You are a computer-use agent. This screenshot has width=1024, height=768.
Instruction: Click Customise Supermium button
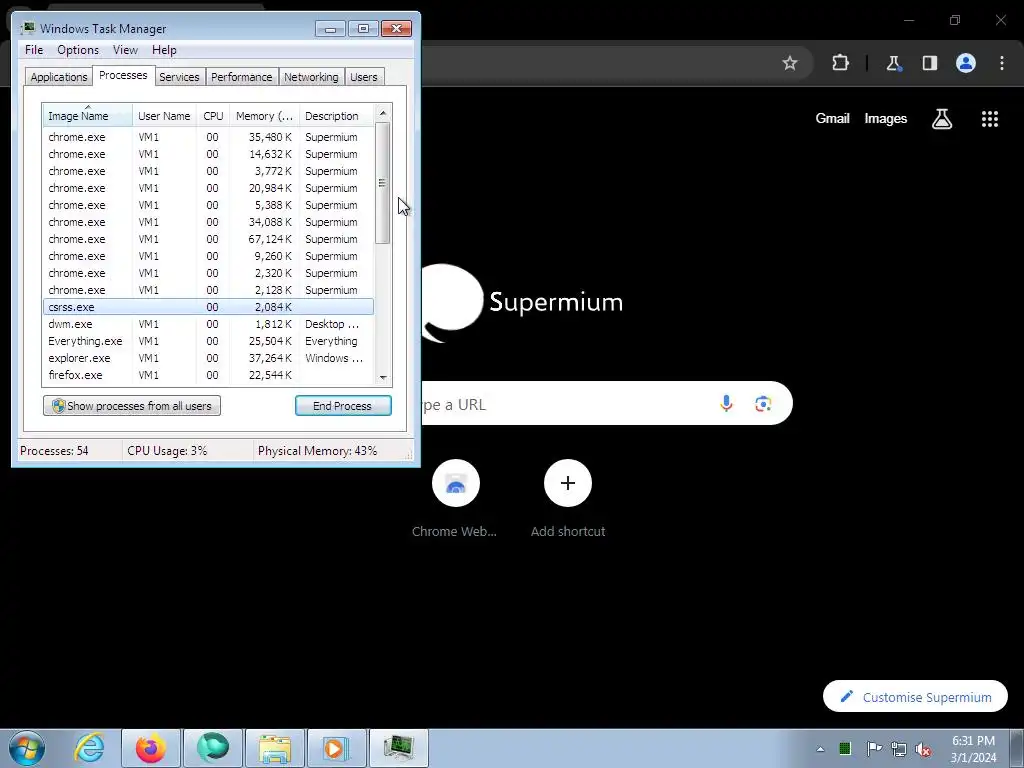[915, 697]
